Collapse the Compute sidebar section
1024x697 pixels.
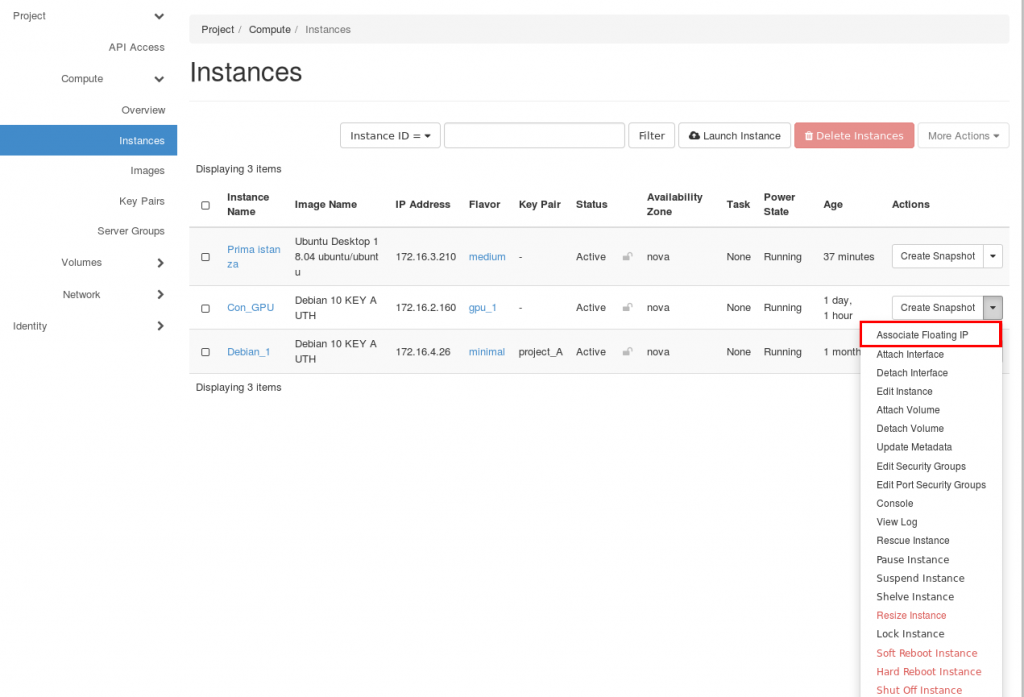click(x=159, y=79)
